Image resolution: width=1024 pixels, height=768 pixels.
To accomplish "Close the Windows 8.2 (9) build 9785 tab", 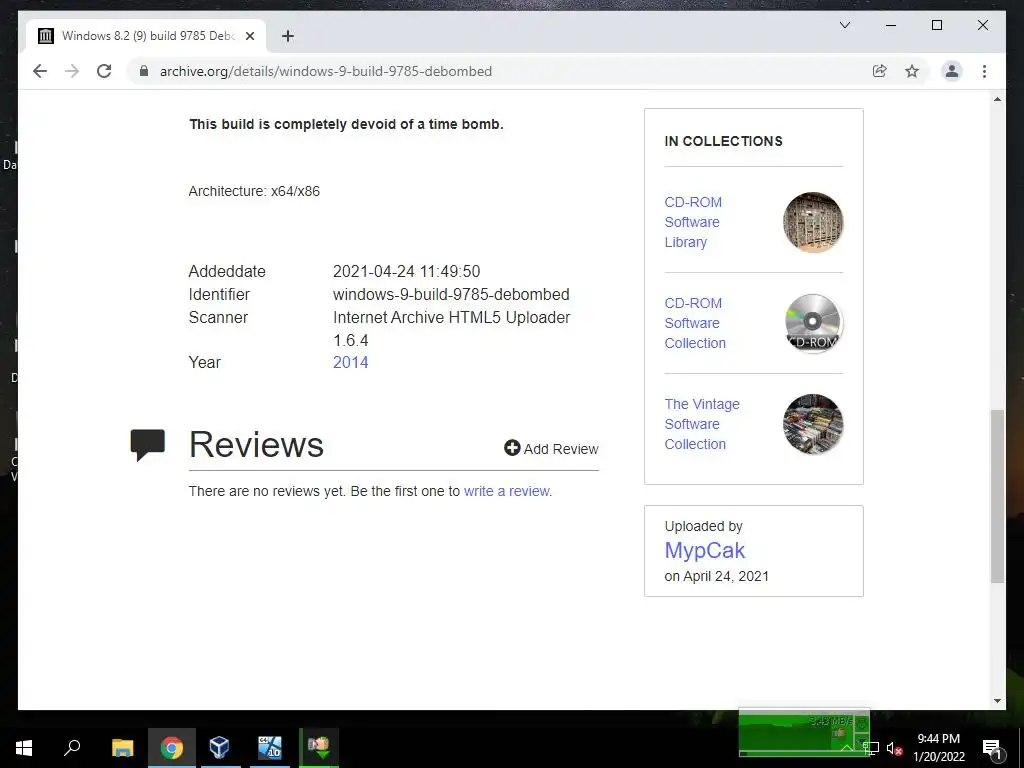I will point(249,36).
